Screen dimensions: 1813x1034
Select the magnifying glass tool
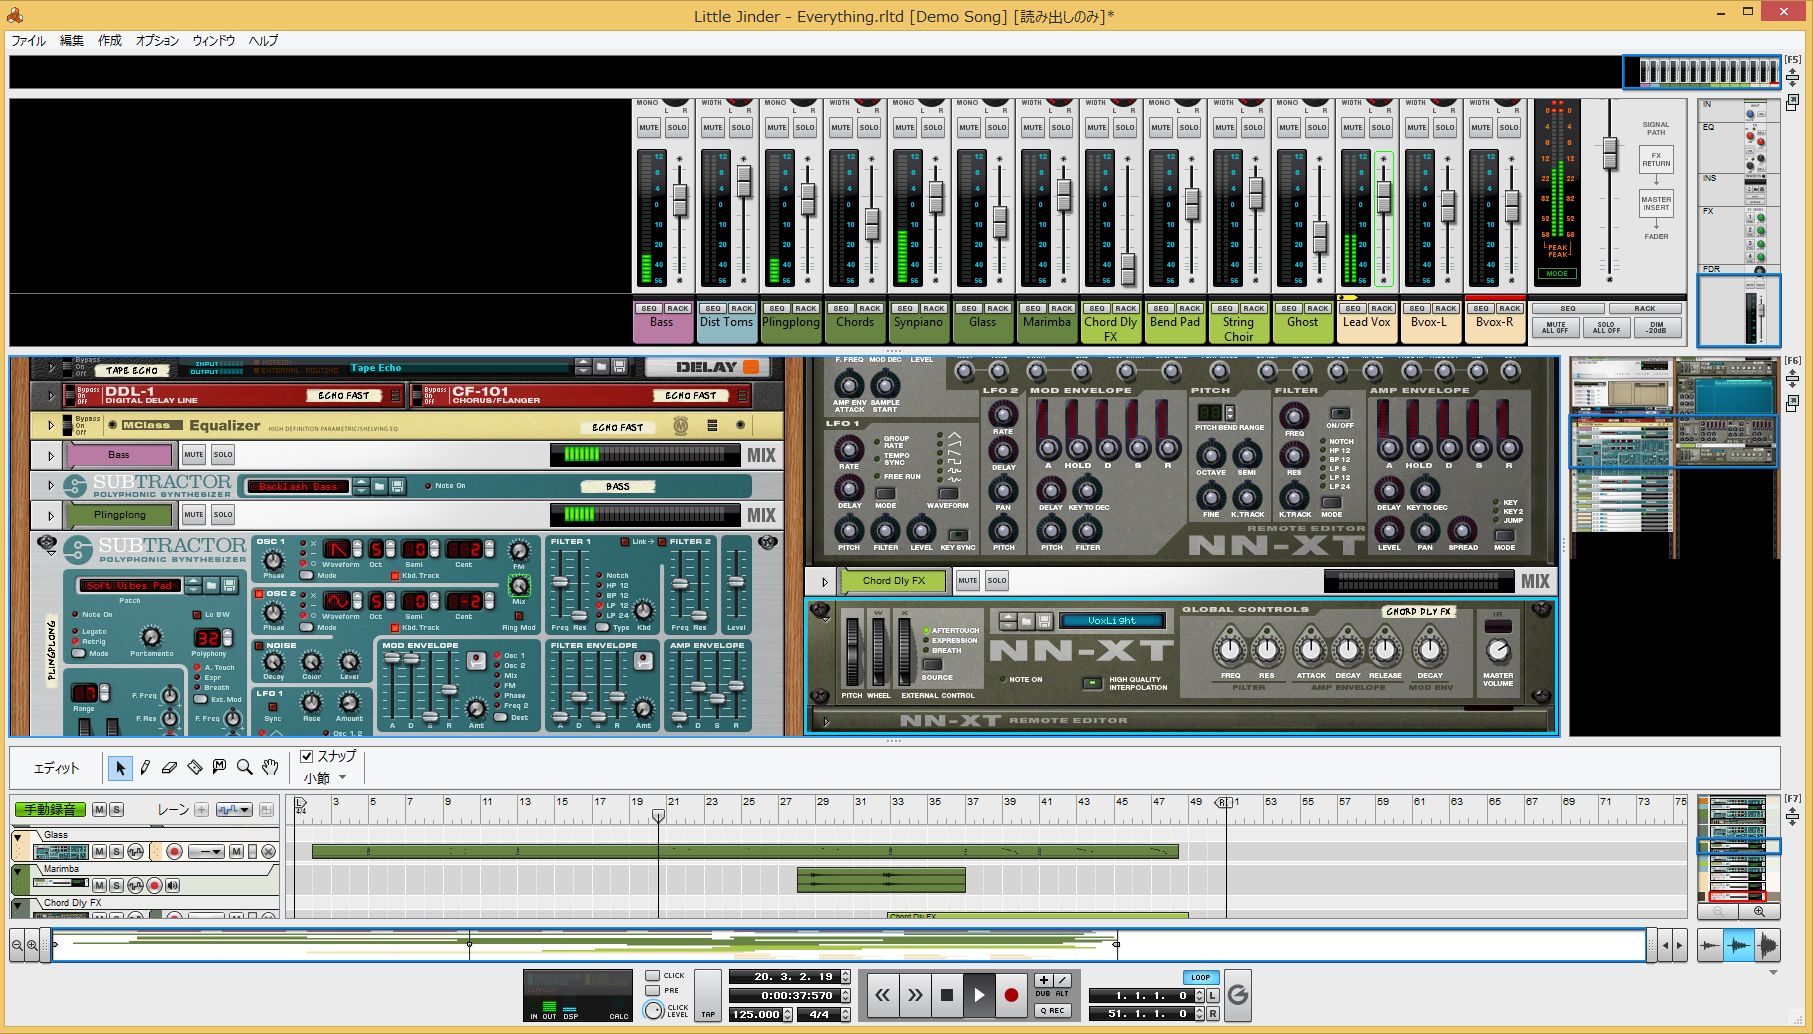[245, 768]
